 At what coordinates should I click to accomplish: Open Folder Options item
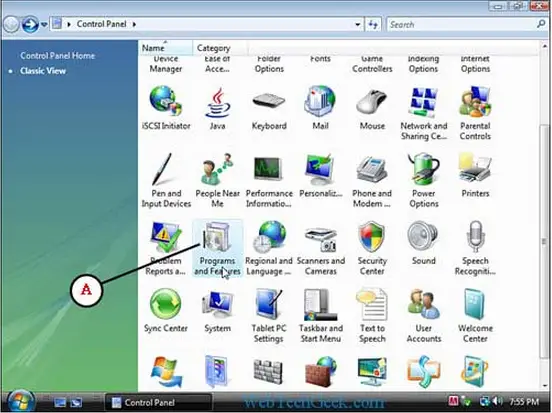(x=269, y=64)
